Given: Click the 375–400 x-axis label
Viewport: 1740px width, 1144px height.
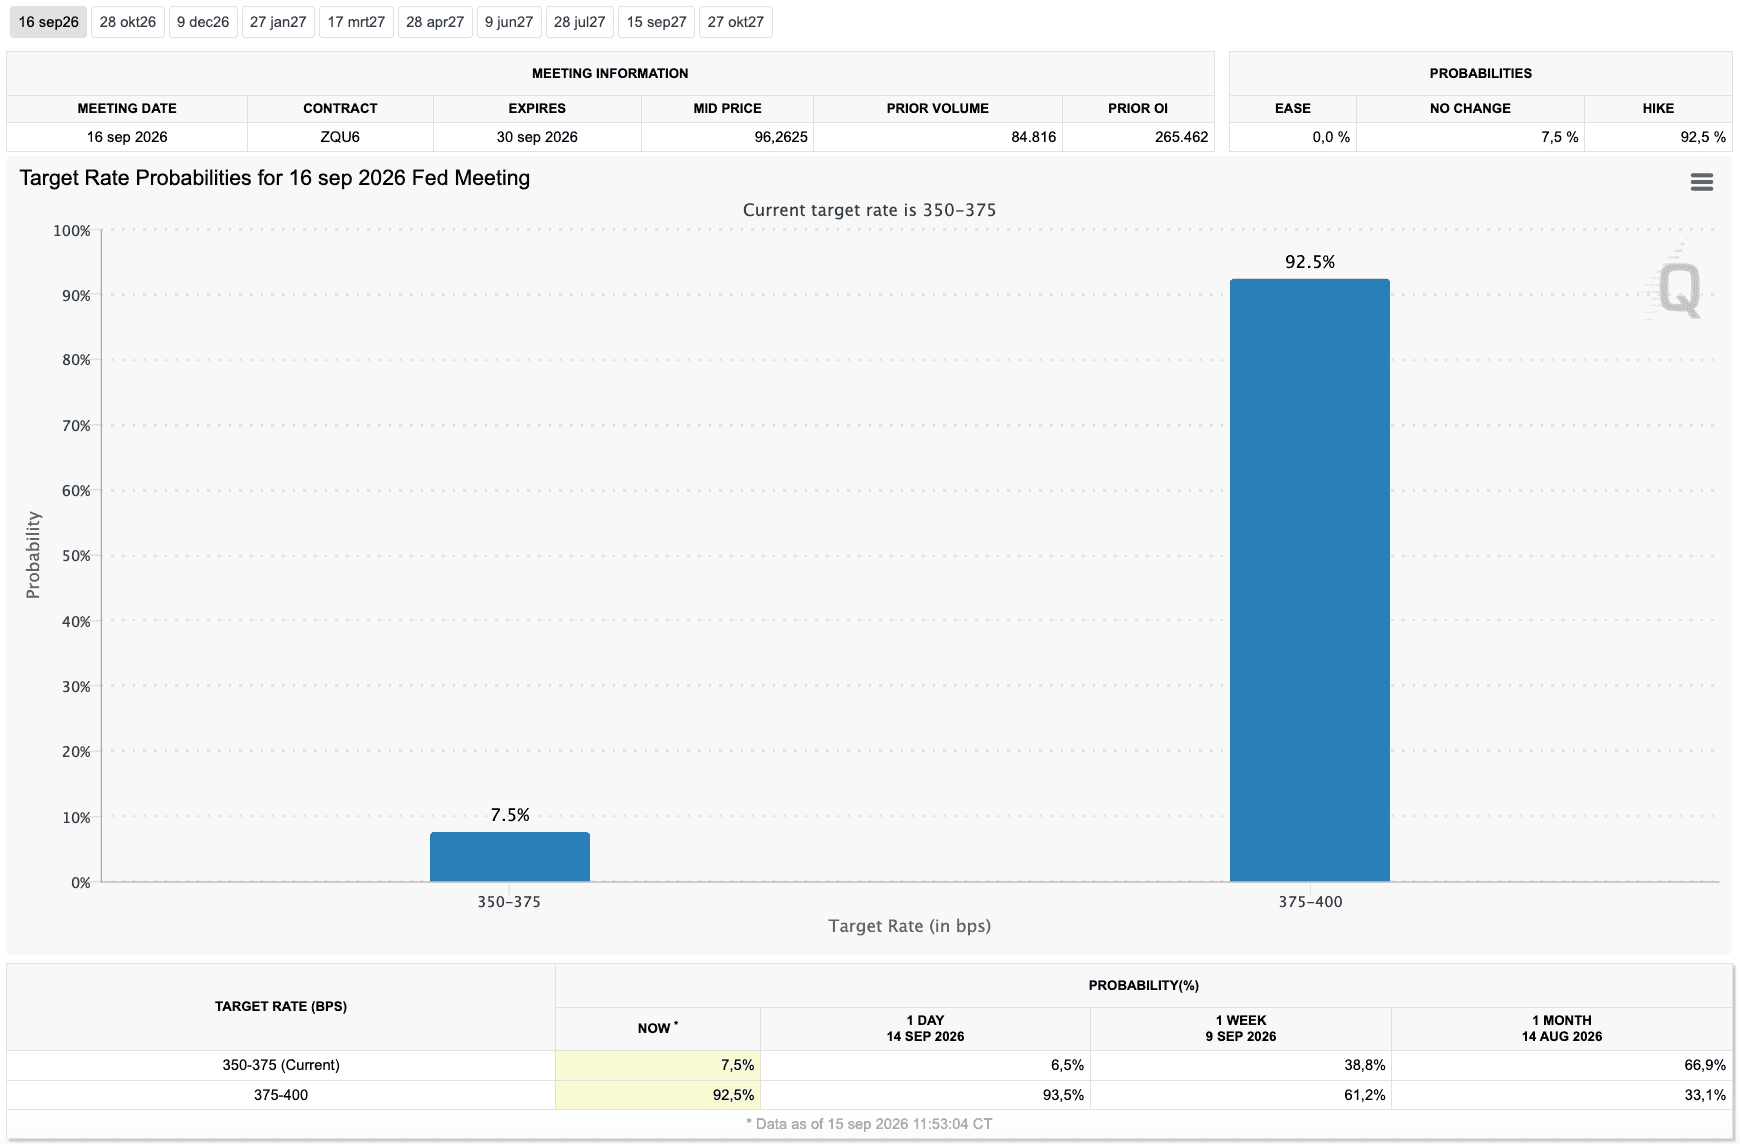Looking at the screenshot, I should tap(1310, 902).
